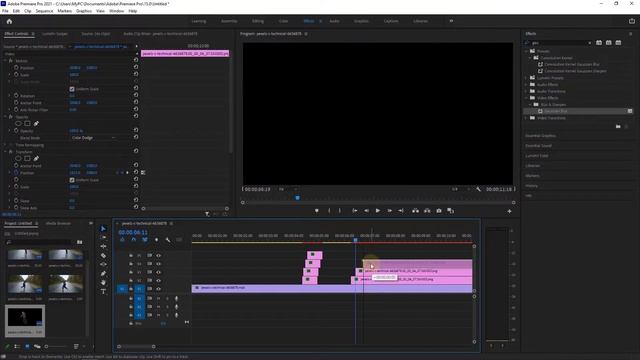Viewport: 640px width, 360px height.
Task: Toggle visibility eye of top video track
Action: click(x=158, y=256)
